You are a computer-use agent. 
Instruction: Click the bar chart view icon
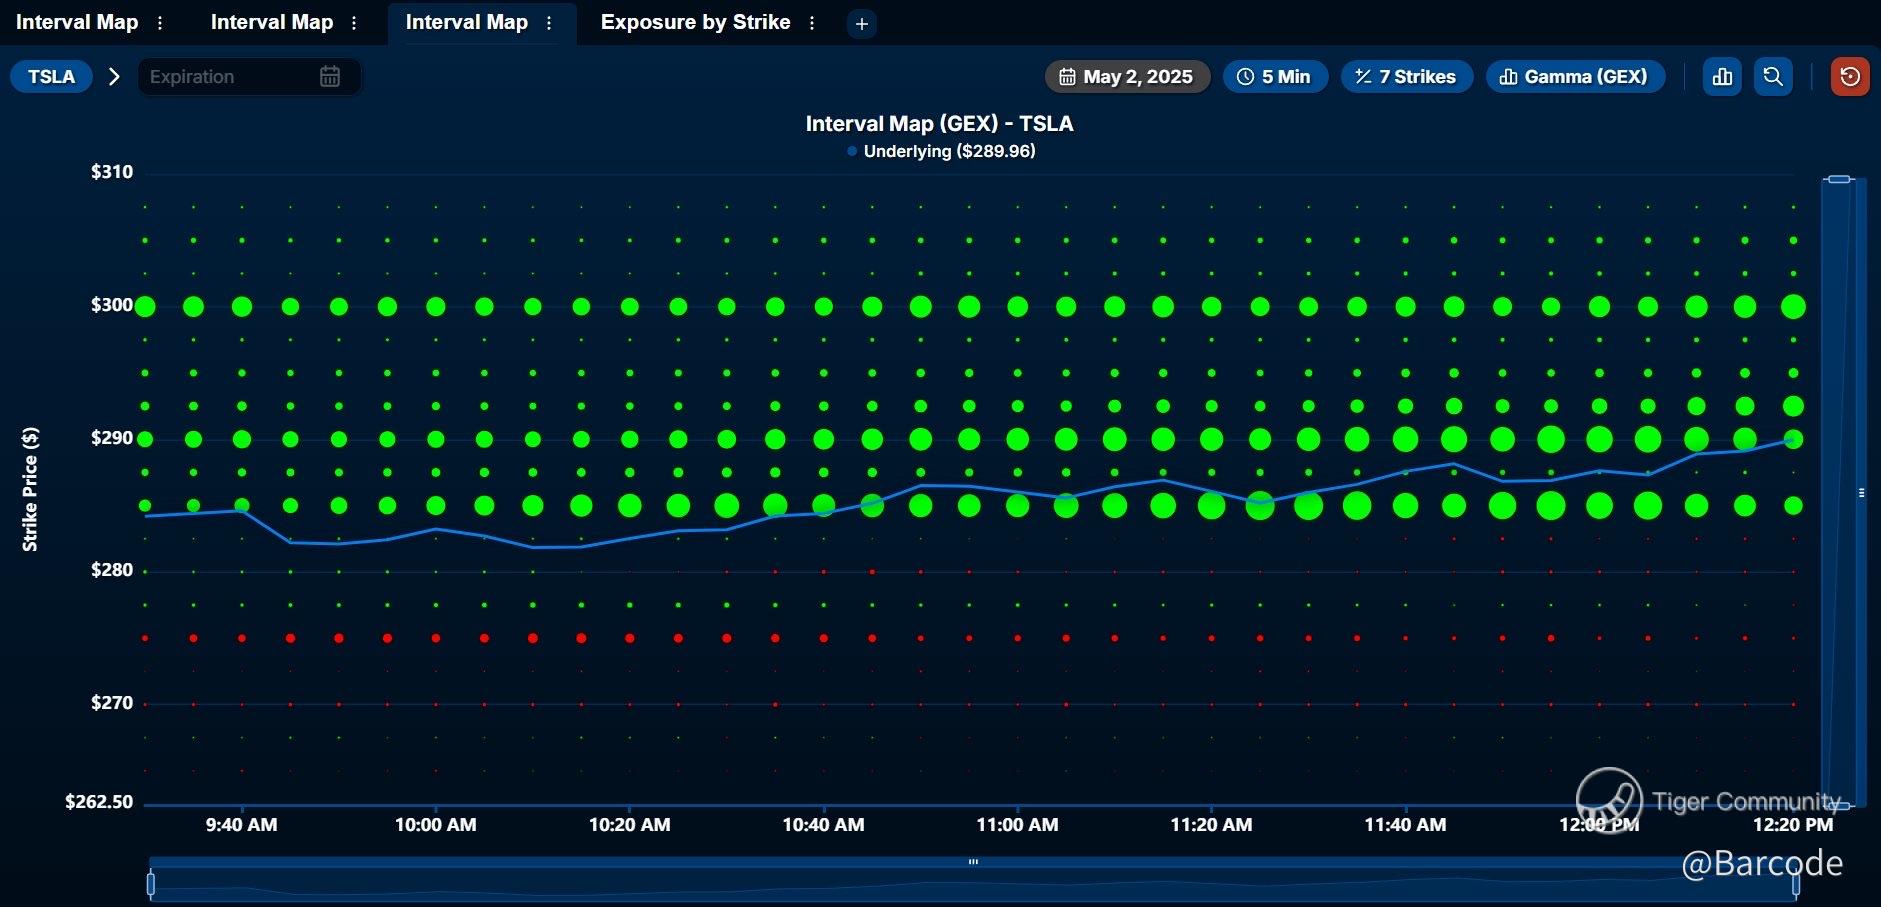pyautogui.click(x=1722, y=77)
